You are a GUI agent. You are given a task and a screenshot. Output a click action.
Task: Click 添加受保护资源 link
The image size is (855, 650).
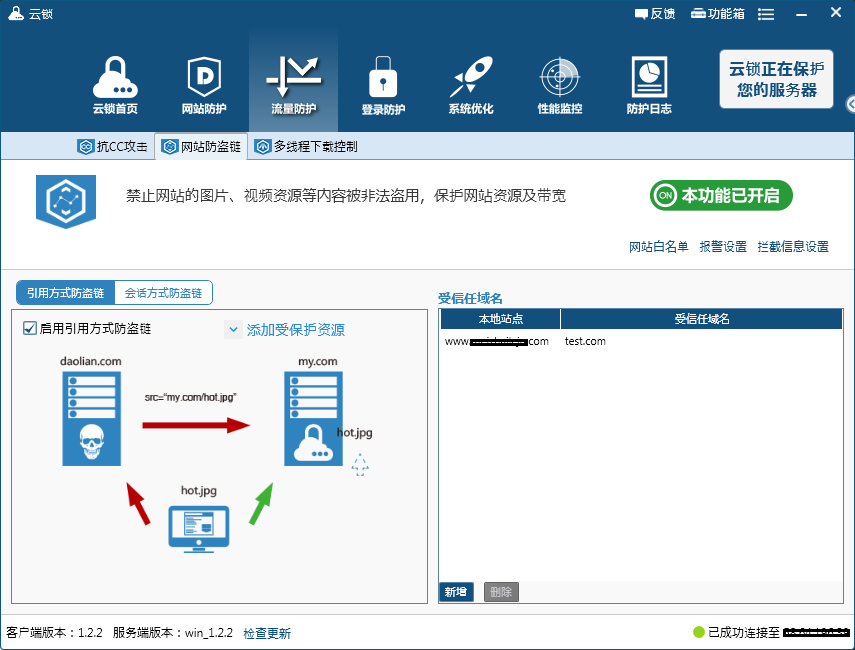296,330
